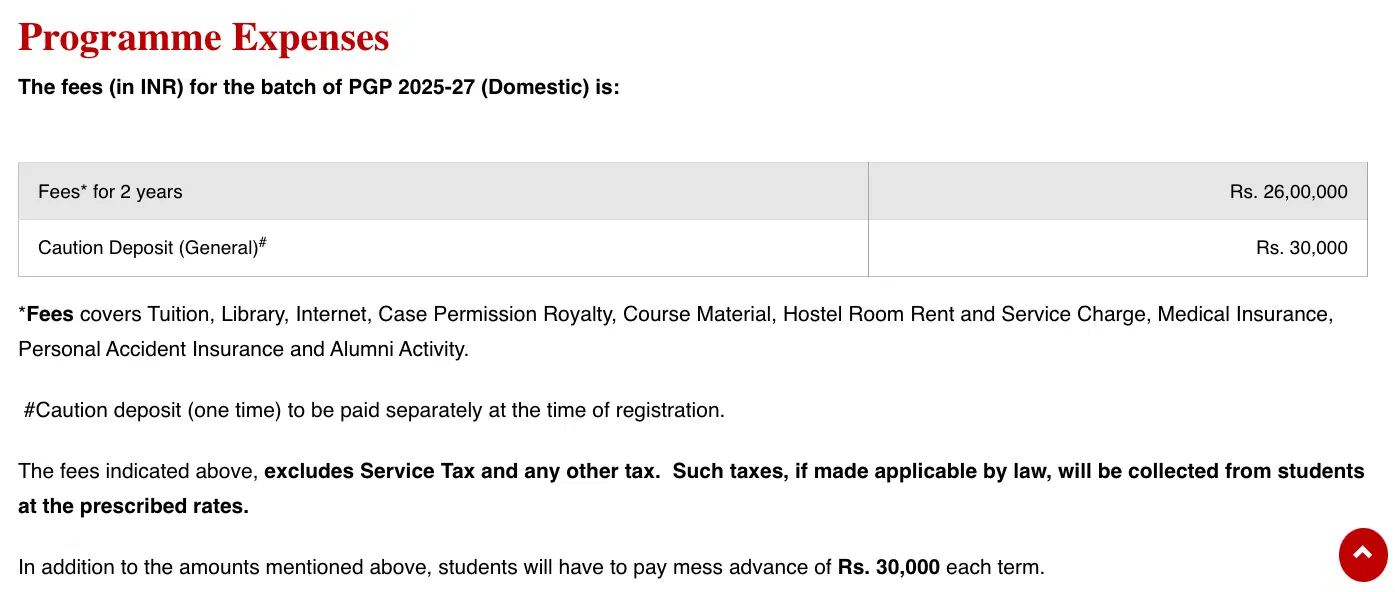Select the Rs. 30,000 caution deposit value
Viewport: 1395px width, 592px height.
tap(1301, 247)
